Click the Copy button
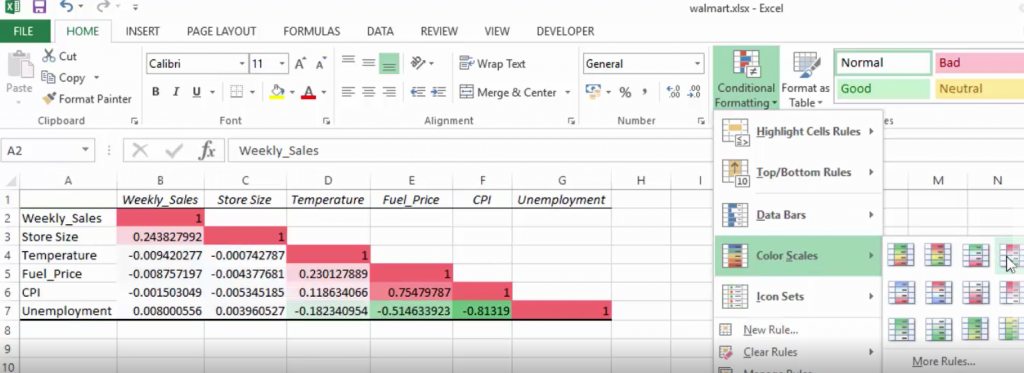This screenshot has width=1024, height=373. point(63,78)
